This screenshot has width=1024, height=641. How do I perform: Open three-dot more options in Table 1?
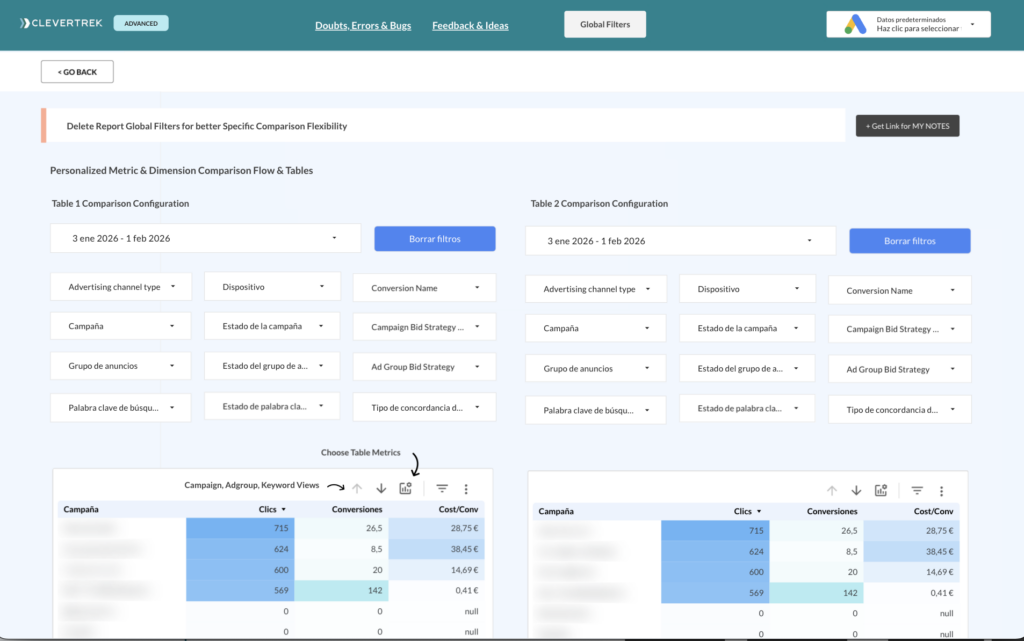(x=466, y=489)
